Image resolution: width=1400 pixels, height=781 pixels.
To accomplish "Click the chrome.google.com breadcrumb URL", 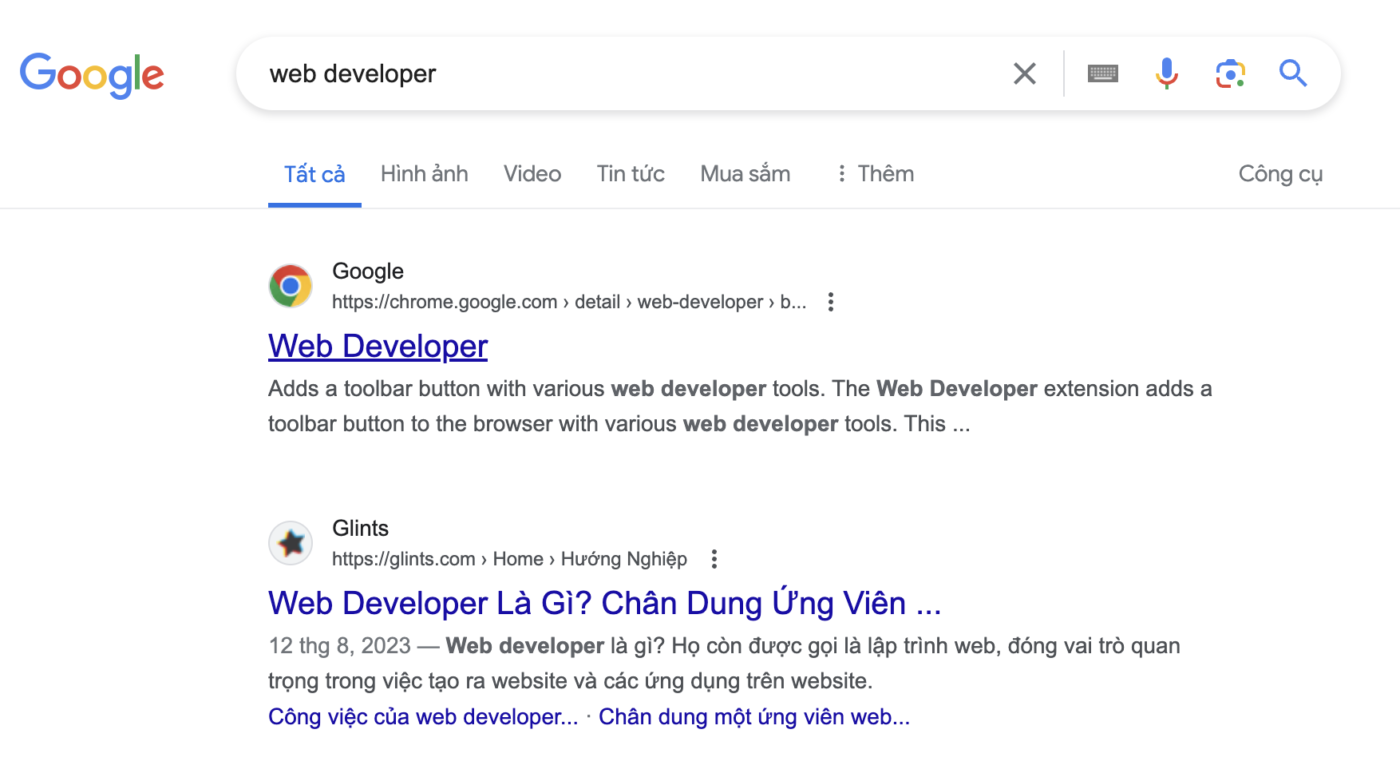I will 569,302.
